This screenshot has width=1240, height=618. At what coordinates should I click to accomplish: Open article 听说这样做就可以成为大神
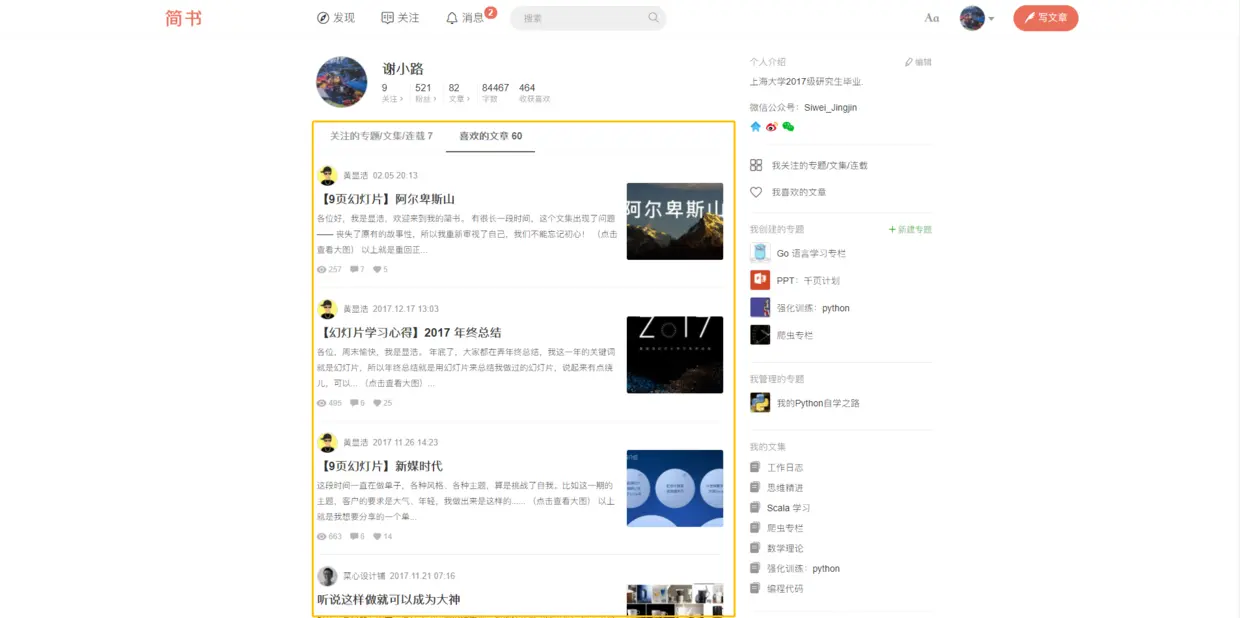click(x=388, y=600)
